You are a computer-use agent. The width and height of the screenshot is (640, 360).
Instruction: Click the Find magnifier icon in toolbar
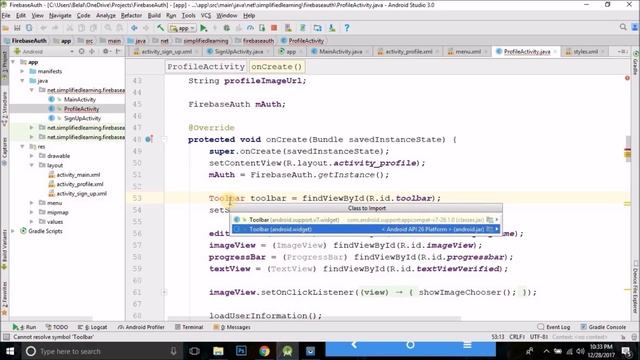[107, 28]
